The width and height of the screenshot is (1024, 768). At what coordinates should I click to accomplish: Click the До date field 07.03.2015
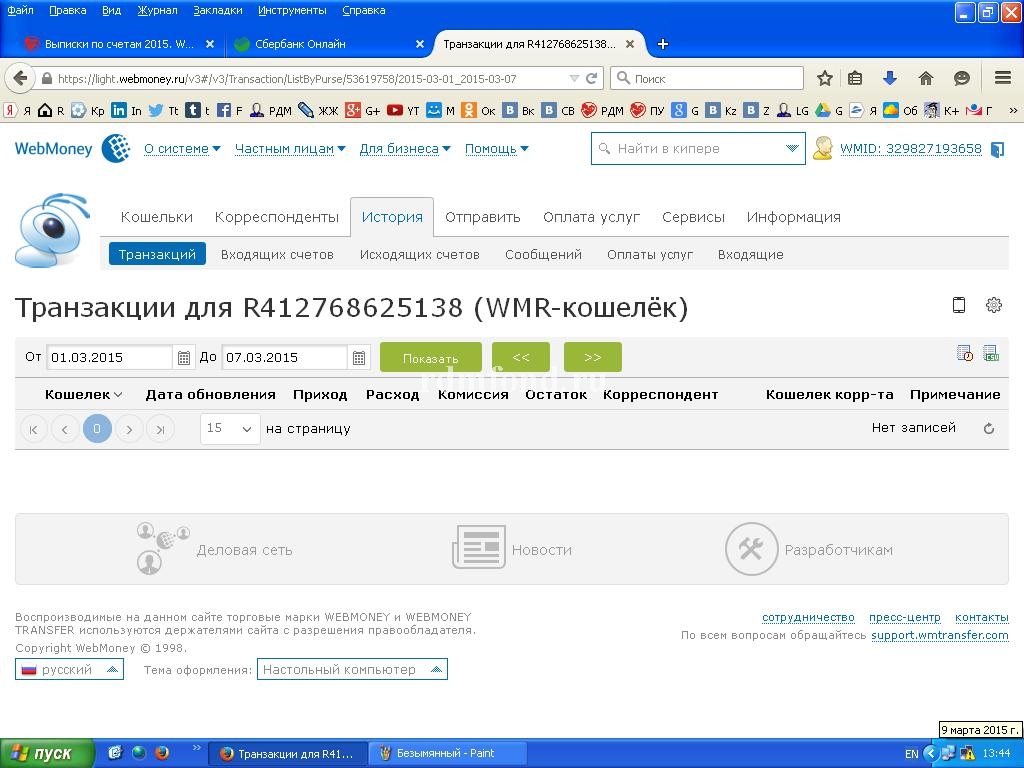point(283,357)
